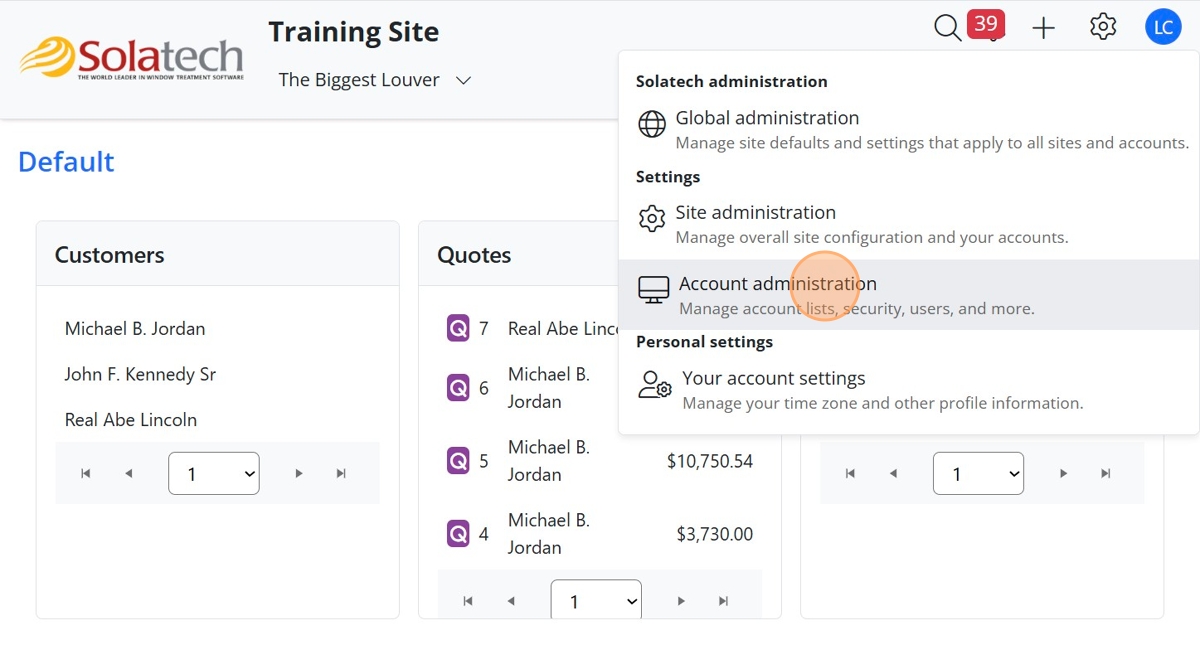Open the right panel page number dropdown
Image resolution: width=1200 pixels, height=669 pixels.
pyautogui.click(x=978, y=473)
